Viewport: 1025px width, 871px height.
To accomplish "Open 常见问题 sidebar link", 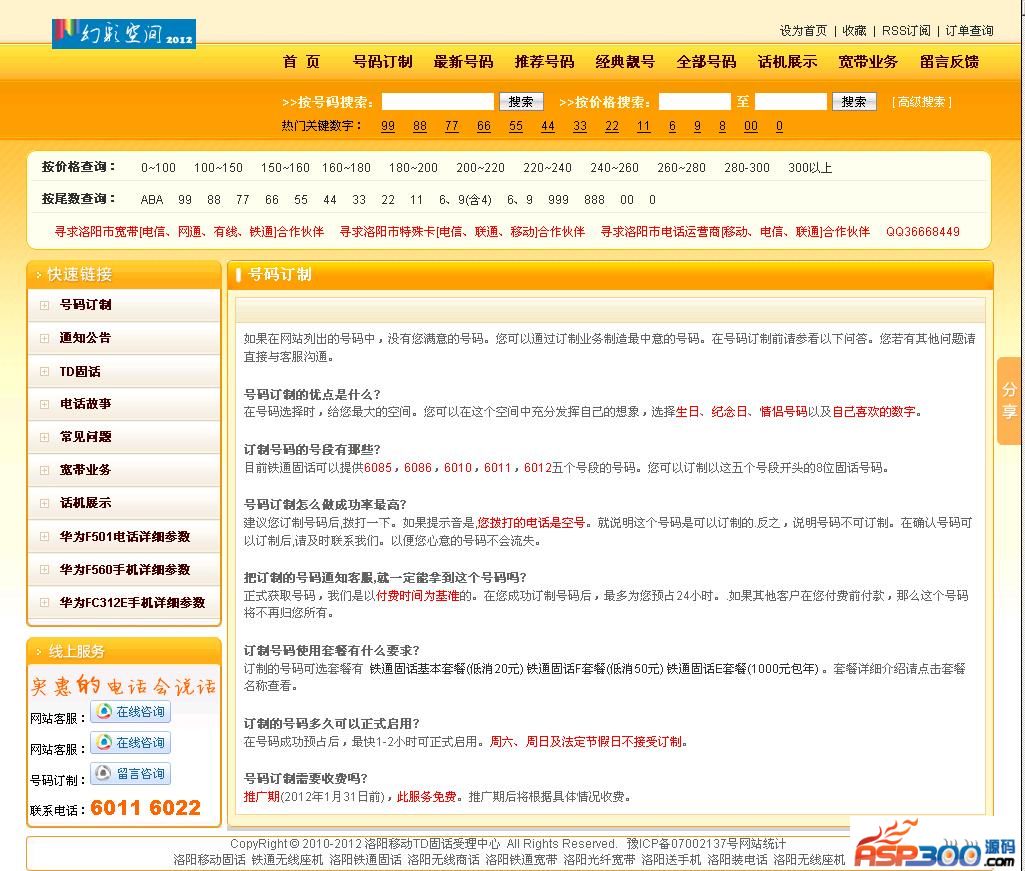I will click(85, 437).
